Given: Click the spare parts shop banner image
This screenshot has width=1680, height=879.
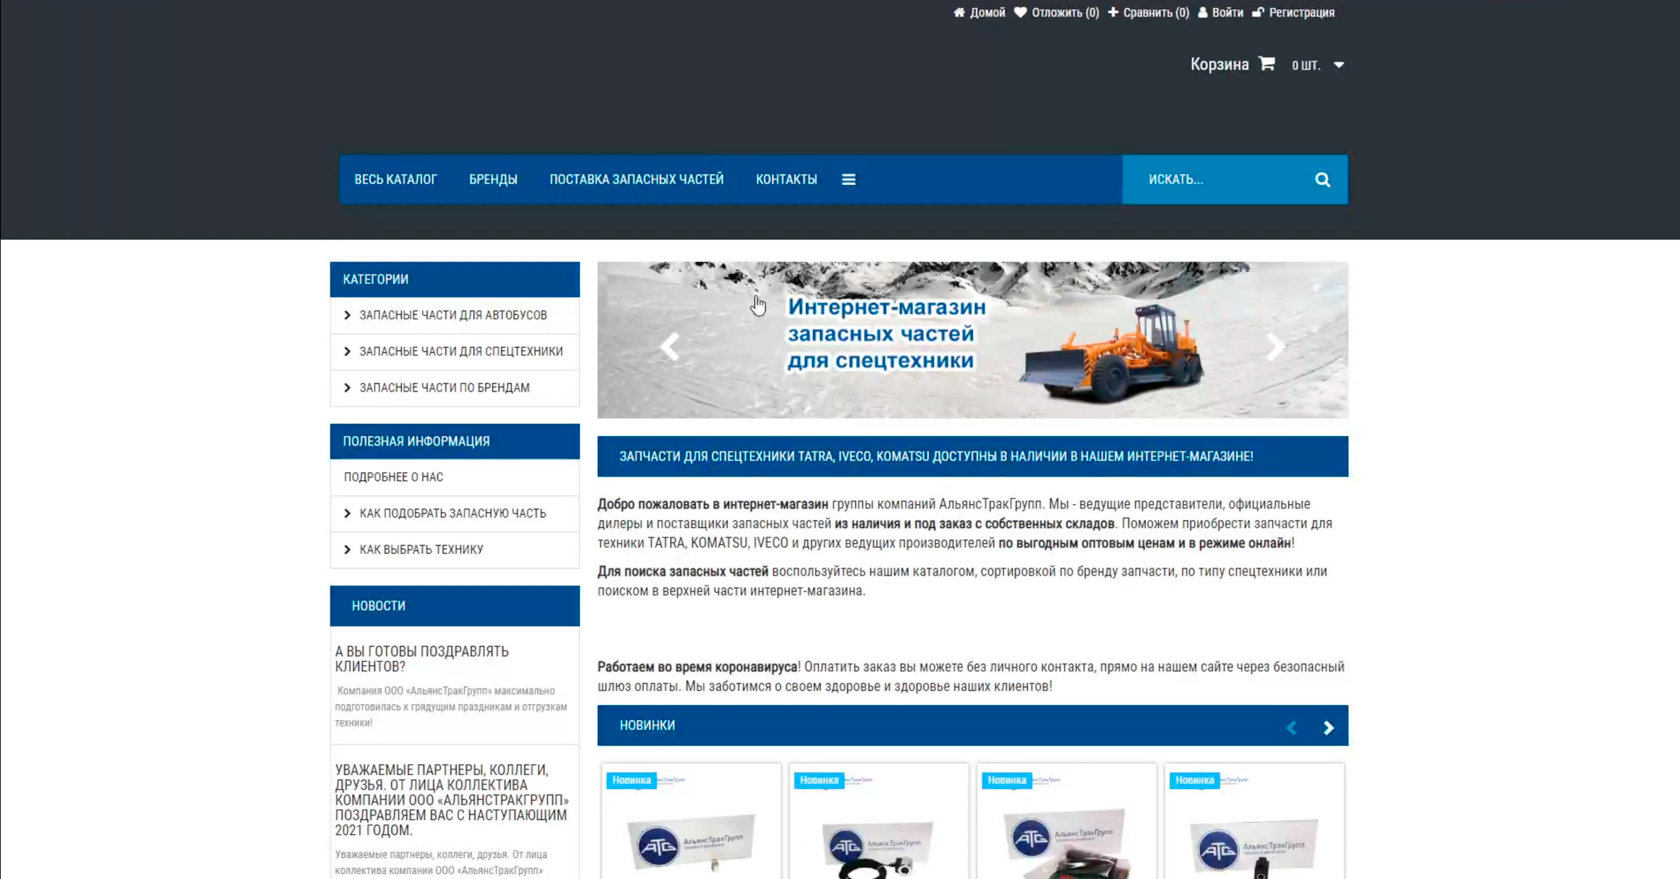Looking at the screenshot, I should tap(973, 340).
